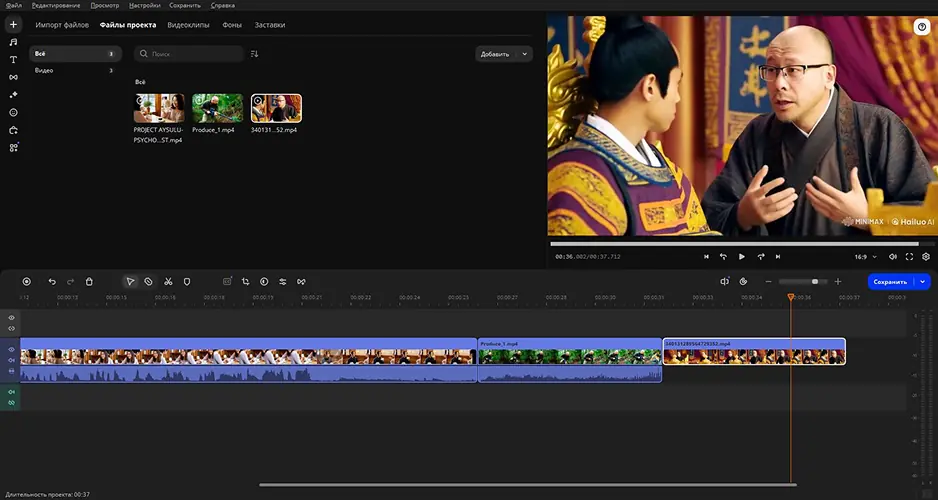This screenshot has height=500, width=938.
Task: Select the blade disable tool next to pointer
Action: [x=148, y=282]
